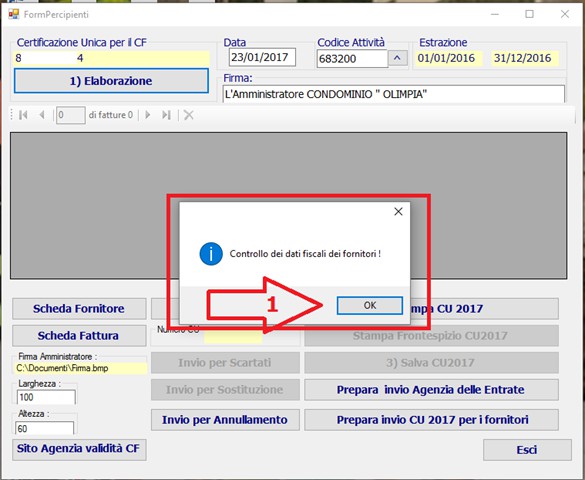
Task: Click into the Data field 23/01/2017
Action: 262,57
